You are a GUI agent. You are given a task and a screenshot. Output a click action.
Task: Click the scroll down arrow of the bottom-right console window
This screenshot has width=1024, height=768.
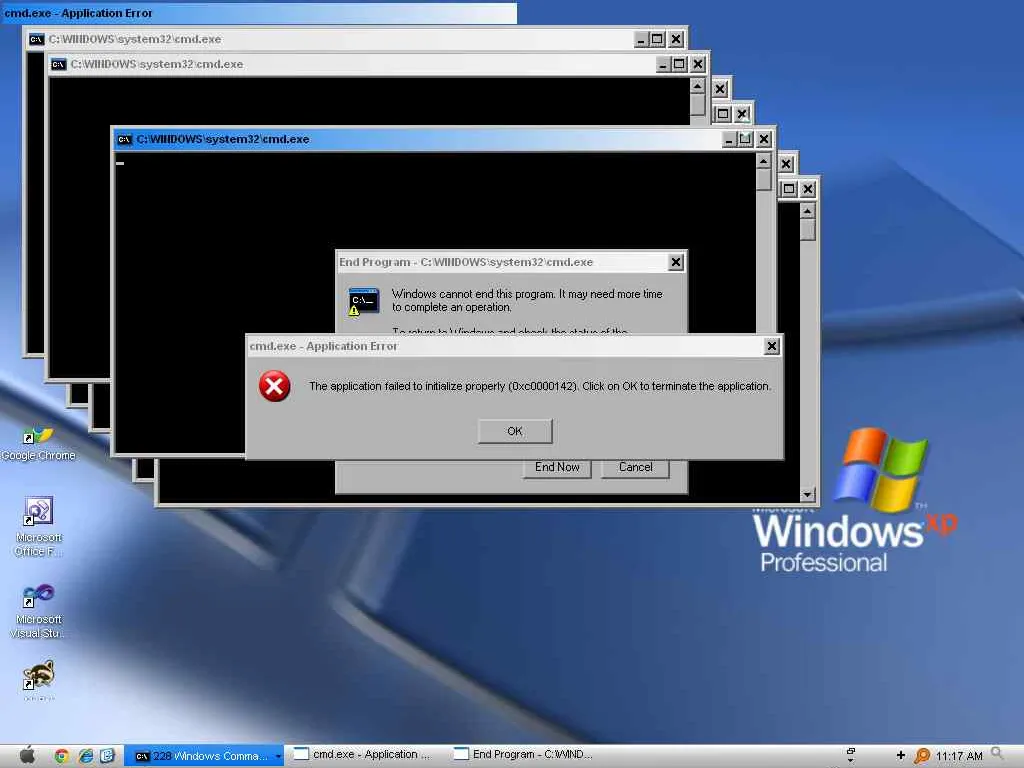808,494
